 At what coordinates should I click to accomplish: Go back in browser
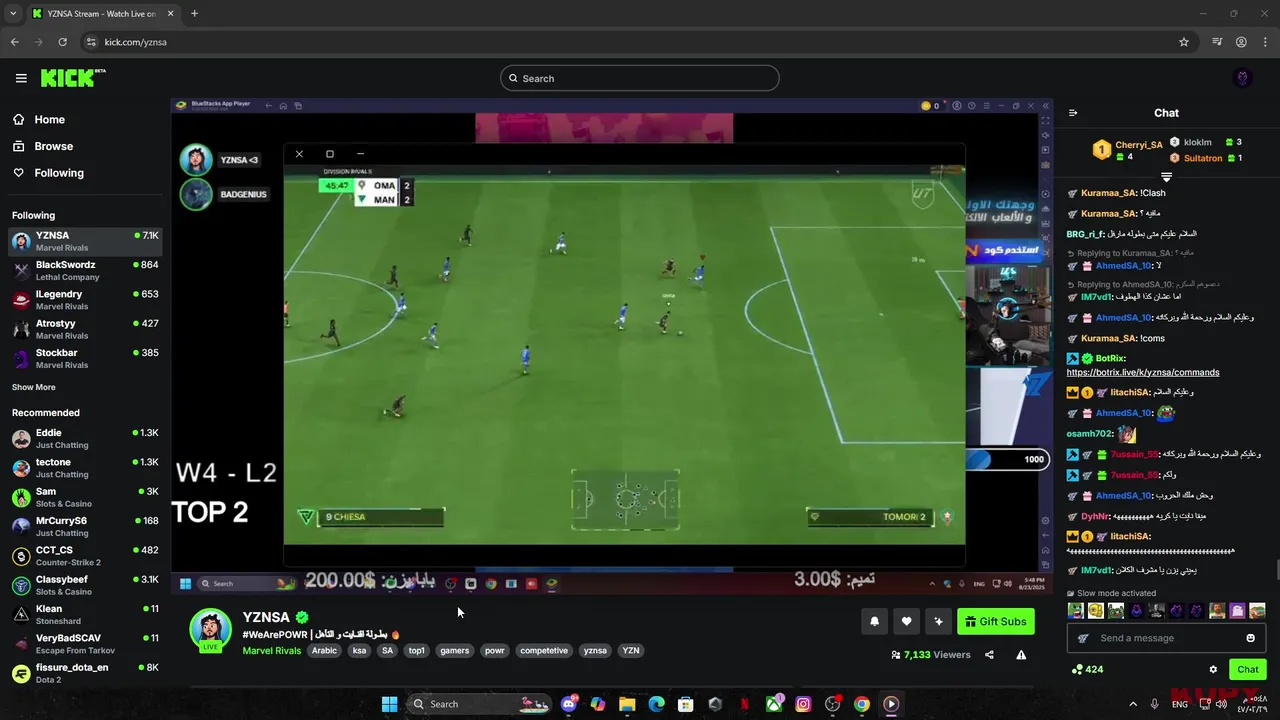pos(14,42)
